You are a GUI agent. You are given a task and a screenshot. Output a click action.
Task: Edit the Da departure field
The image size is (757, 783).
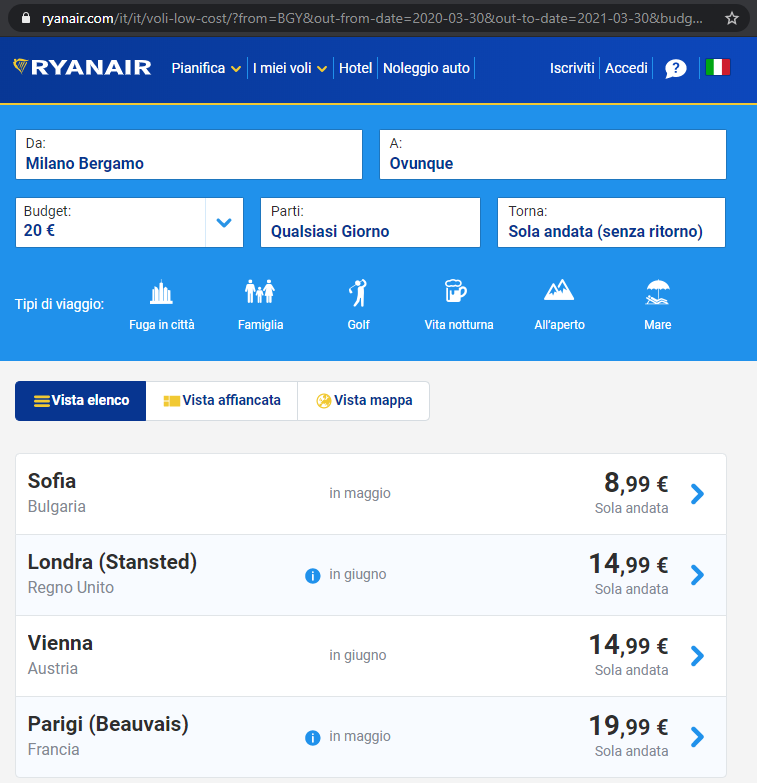[x=189, y=154]
